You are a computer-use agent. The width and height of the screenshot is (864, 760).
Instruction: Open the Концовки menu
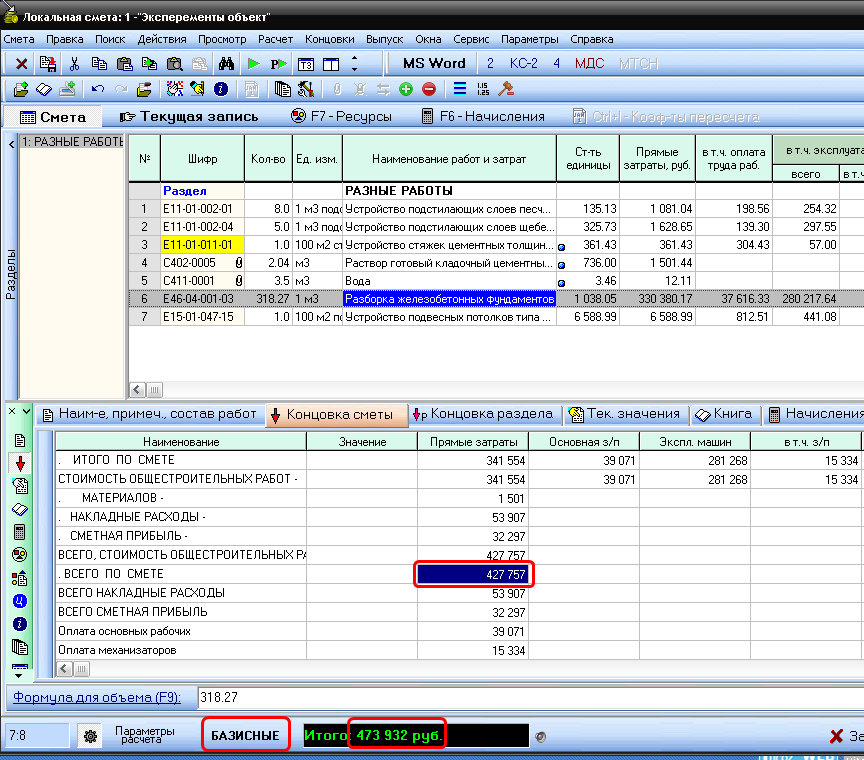click(x=329, y=39)
